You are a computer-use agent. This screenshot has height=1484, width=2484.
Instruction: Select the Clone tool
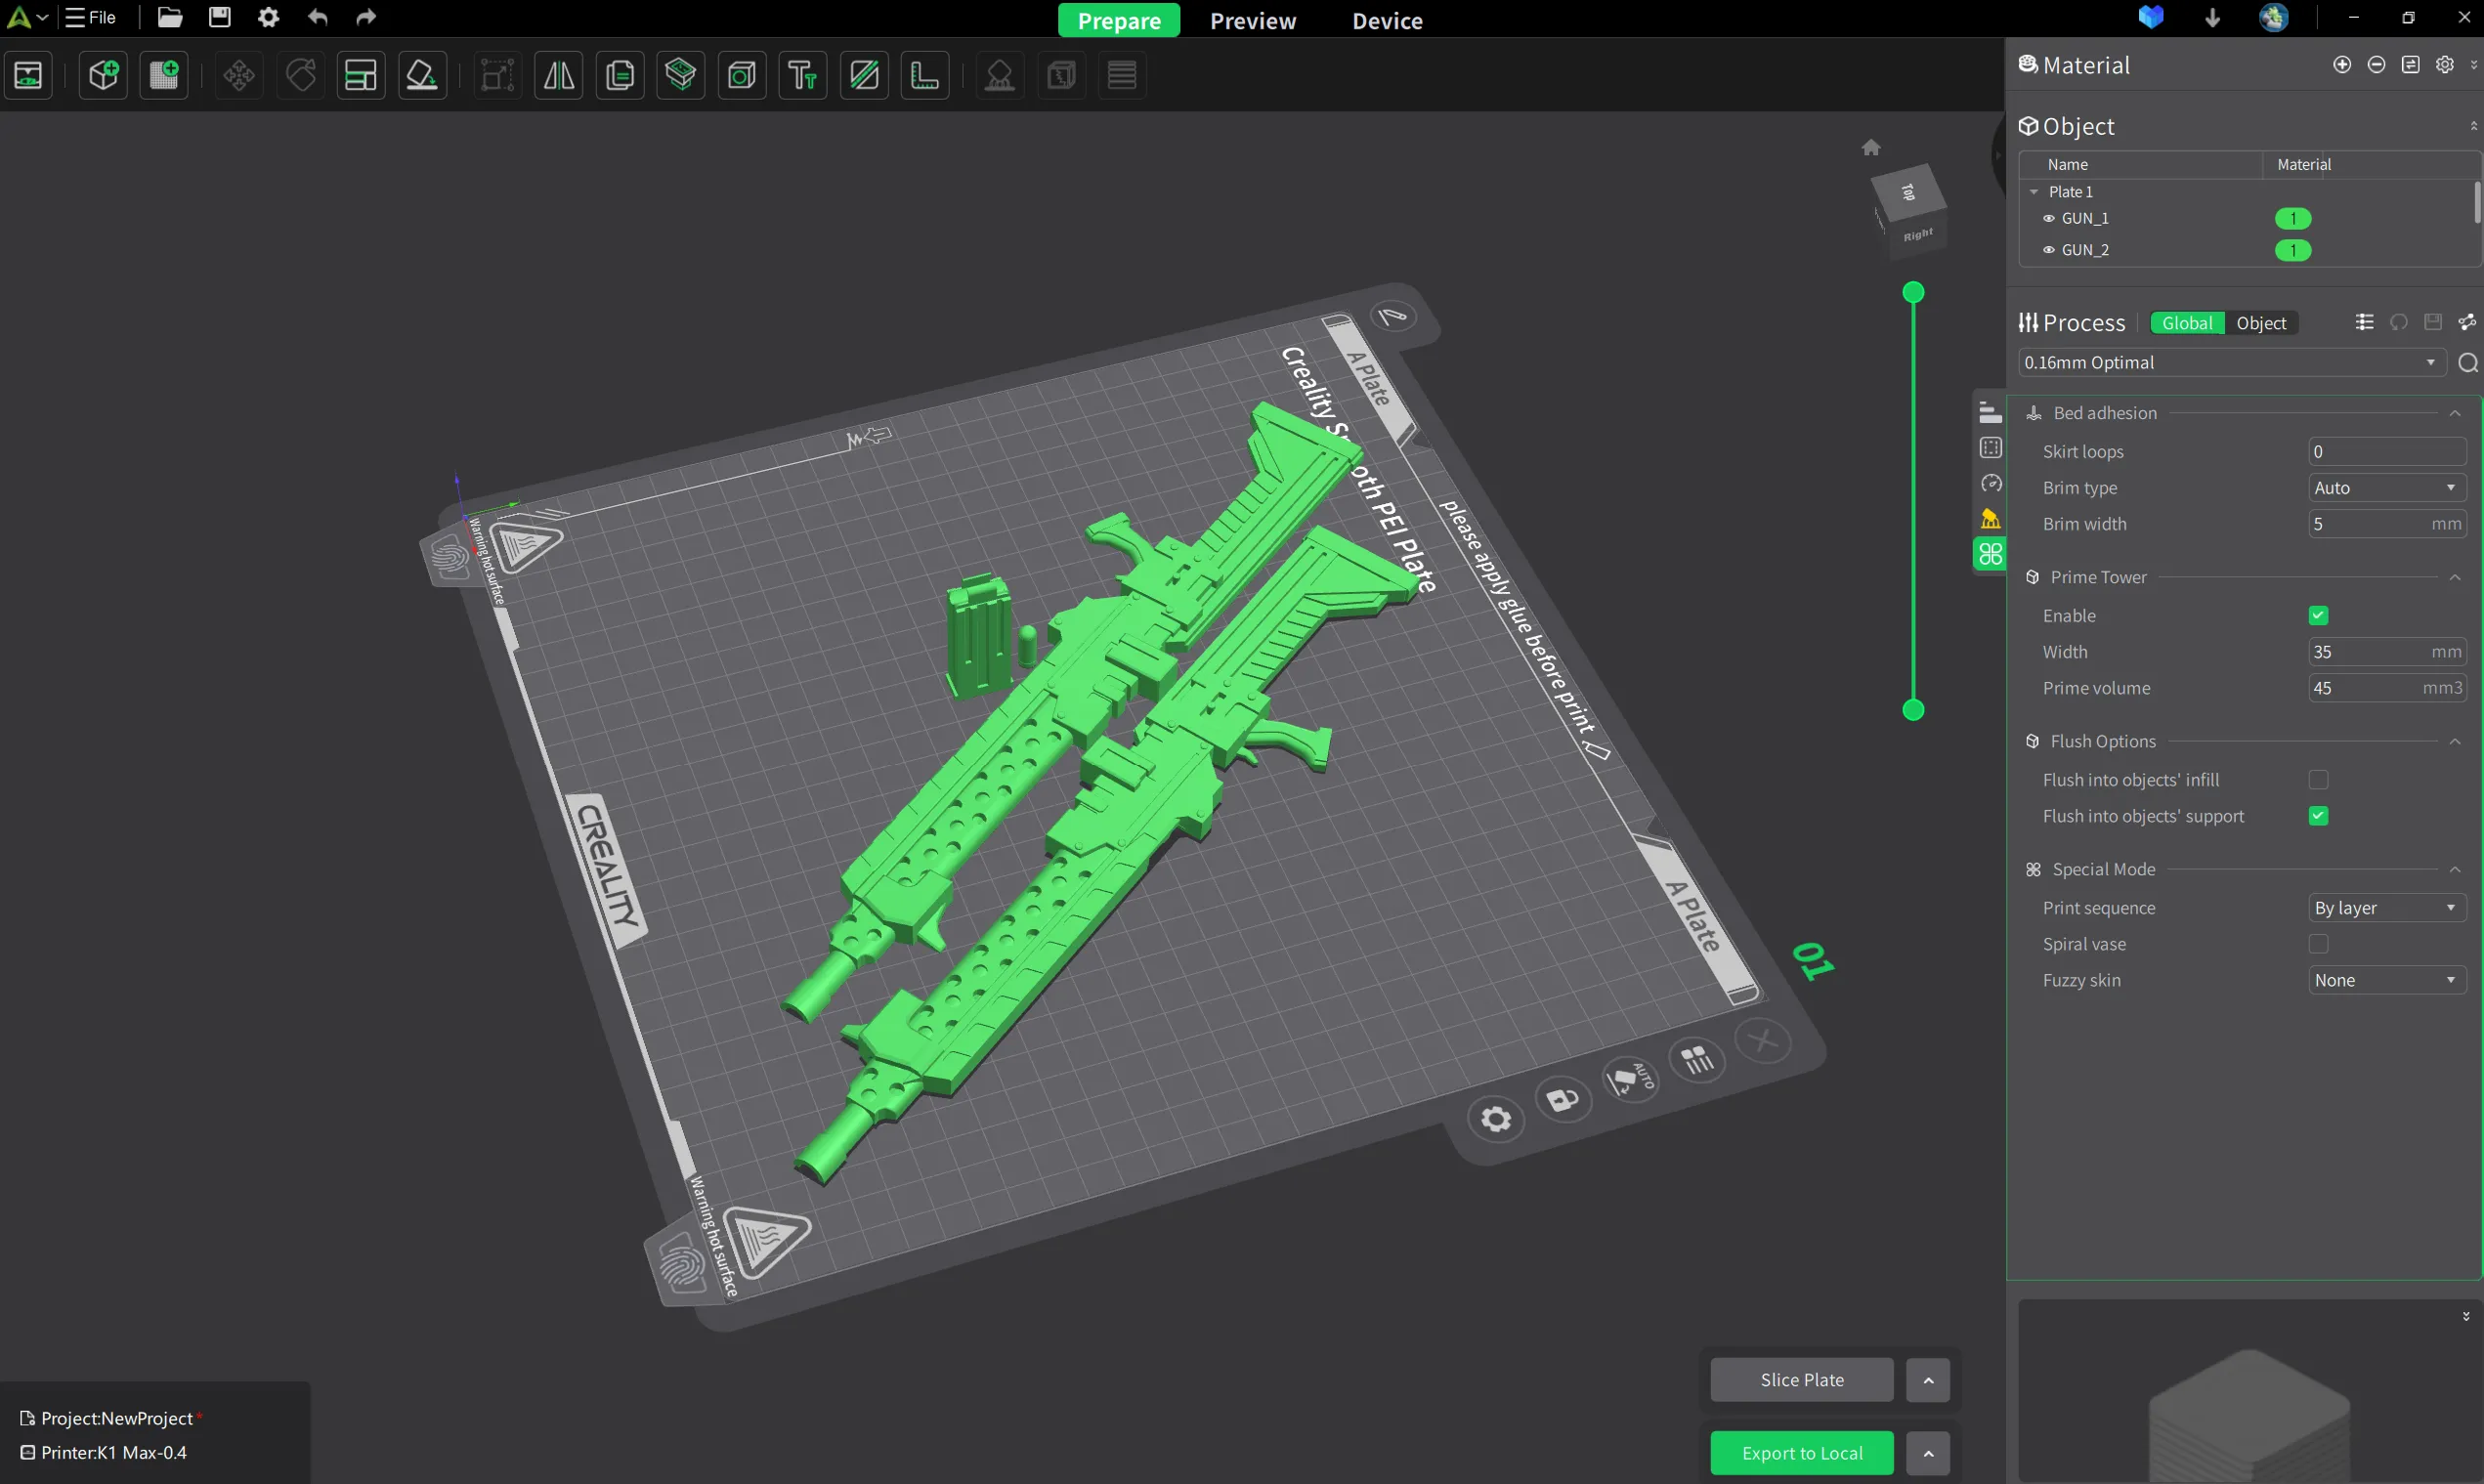[x=620, y=75]
